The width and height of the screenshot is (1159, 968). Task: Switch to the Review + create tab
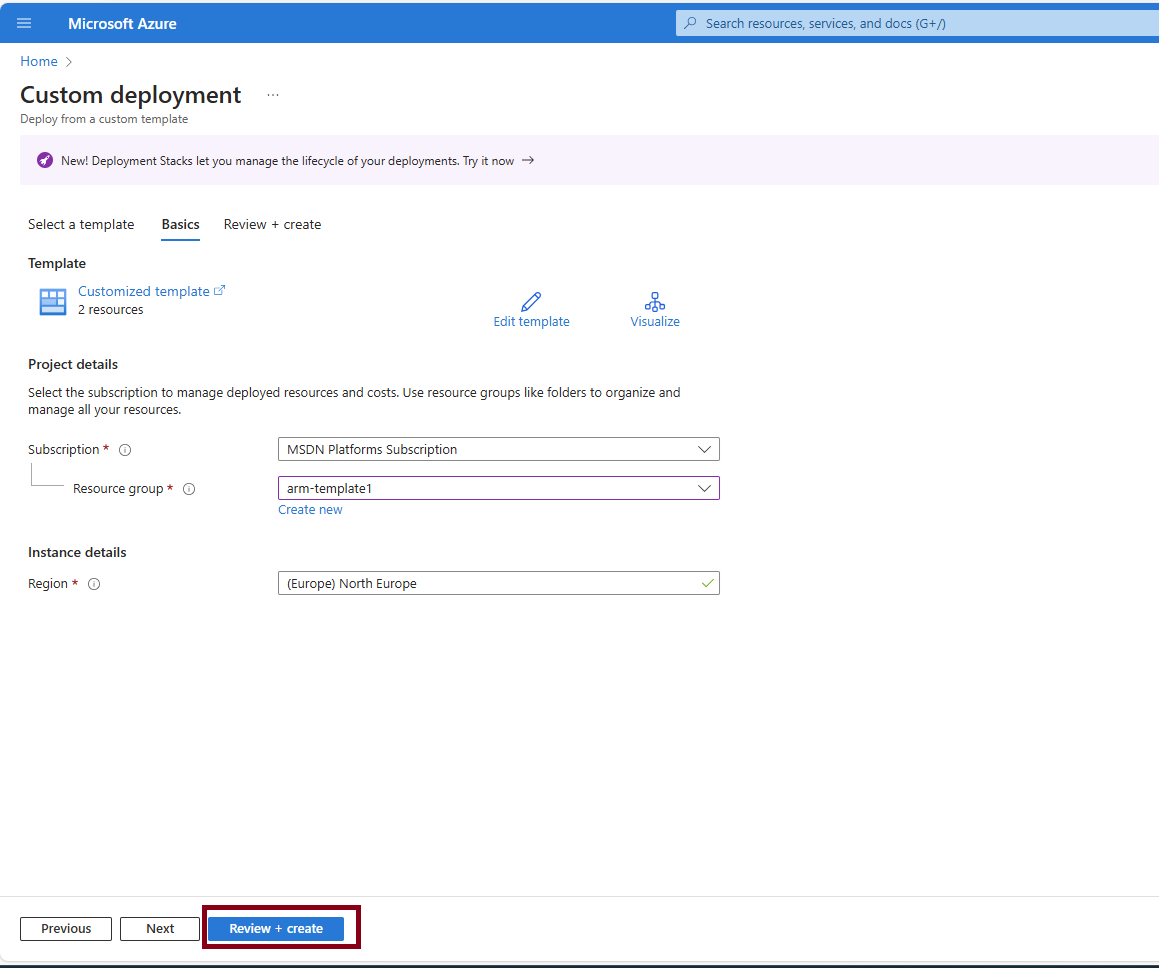coord(272,225)
